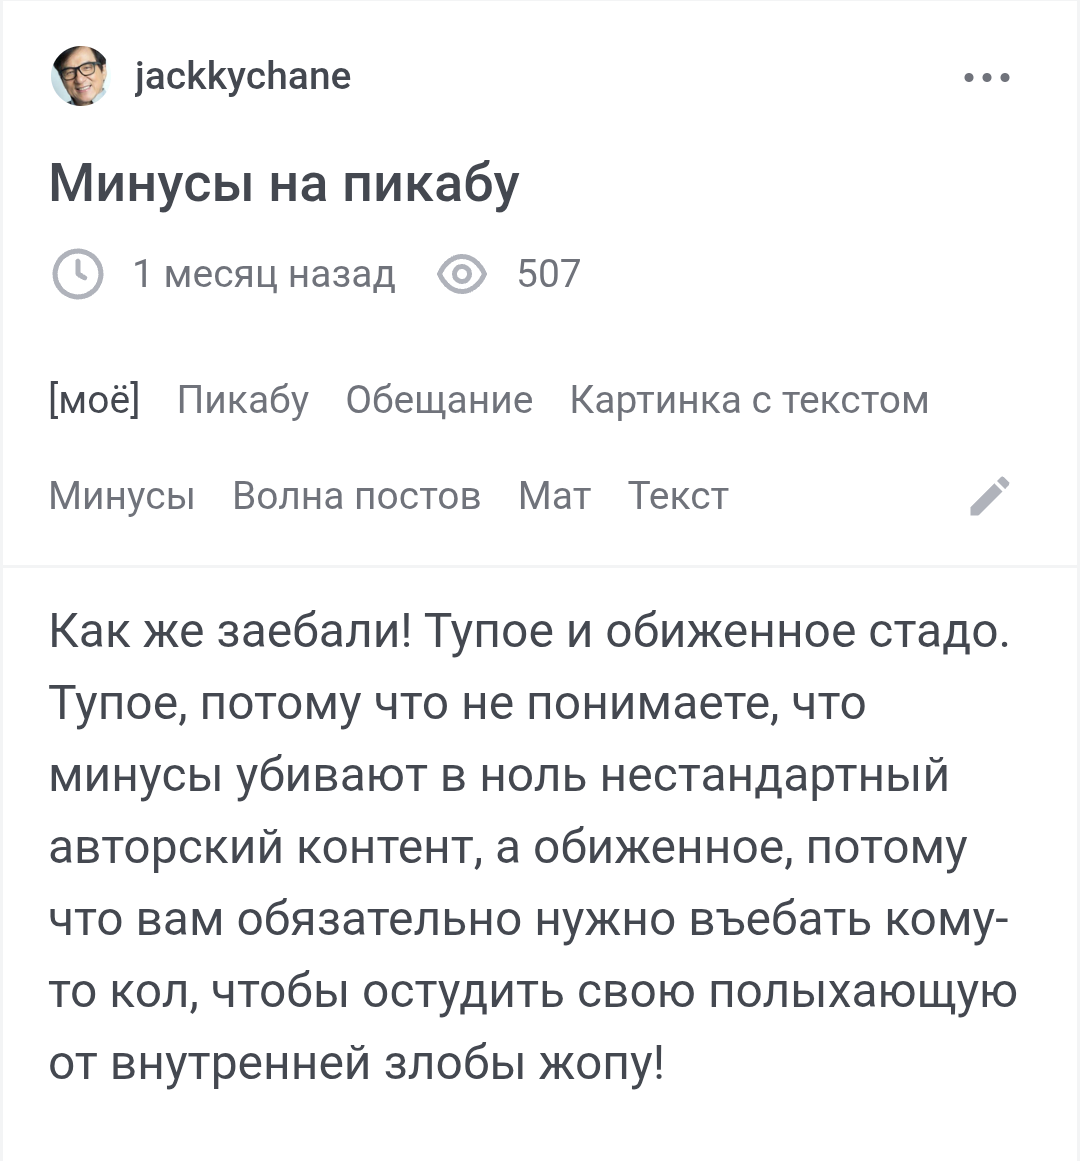Click the 'Мат' tag
The width and height of the screenshot is (1080, 1161).
pyautogui.click(x=554, y=496)
